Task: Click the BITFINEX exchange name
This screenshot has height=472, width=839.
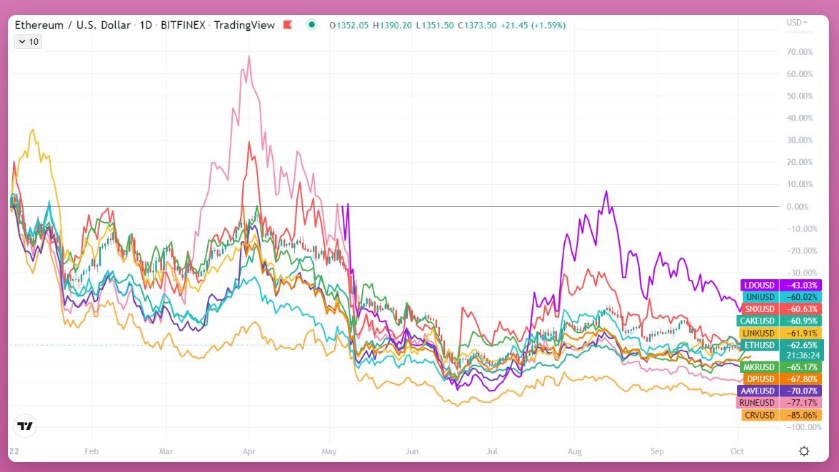Action: click(183, 25)
